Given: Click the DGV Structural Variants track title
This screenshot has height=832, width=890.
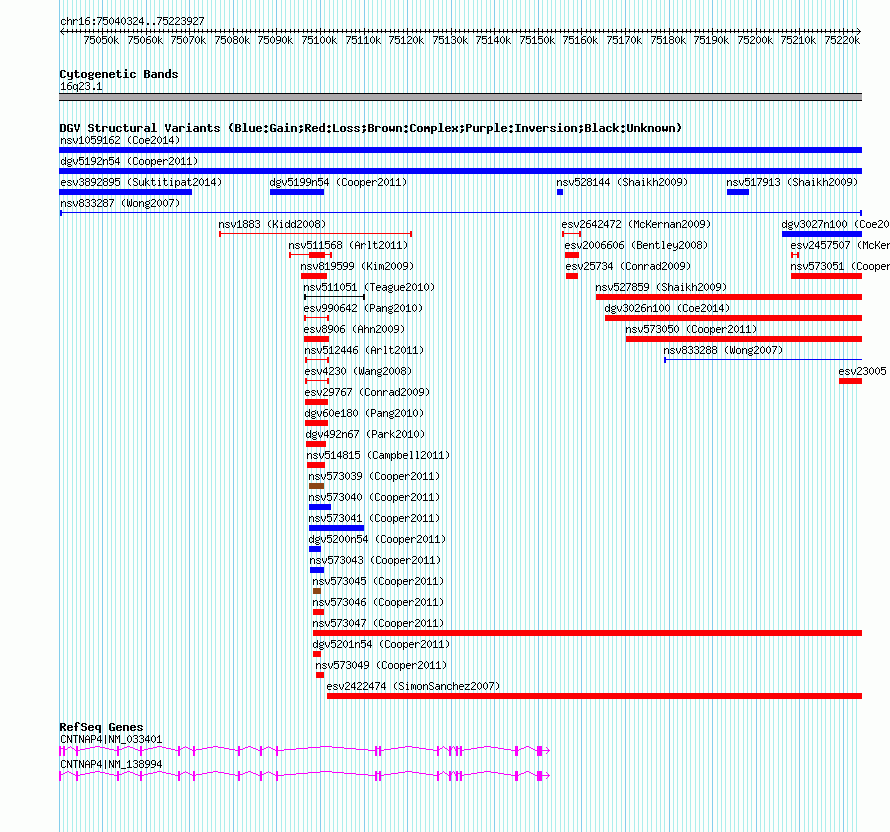Looking at the screenshot, I should pyautogui.click(x=371, y=128).
